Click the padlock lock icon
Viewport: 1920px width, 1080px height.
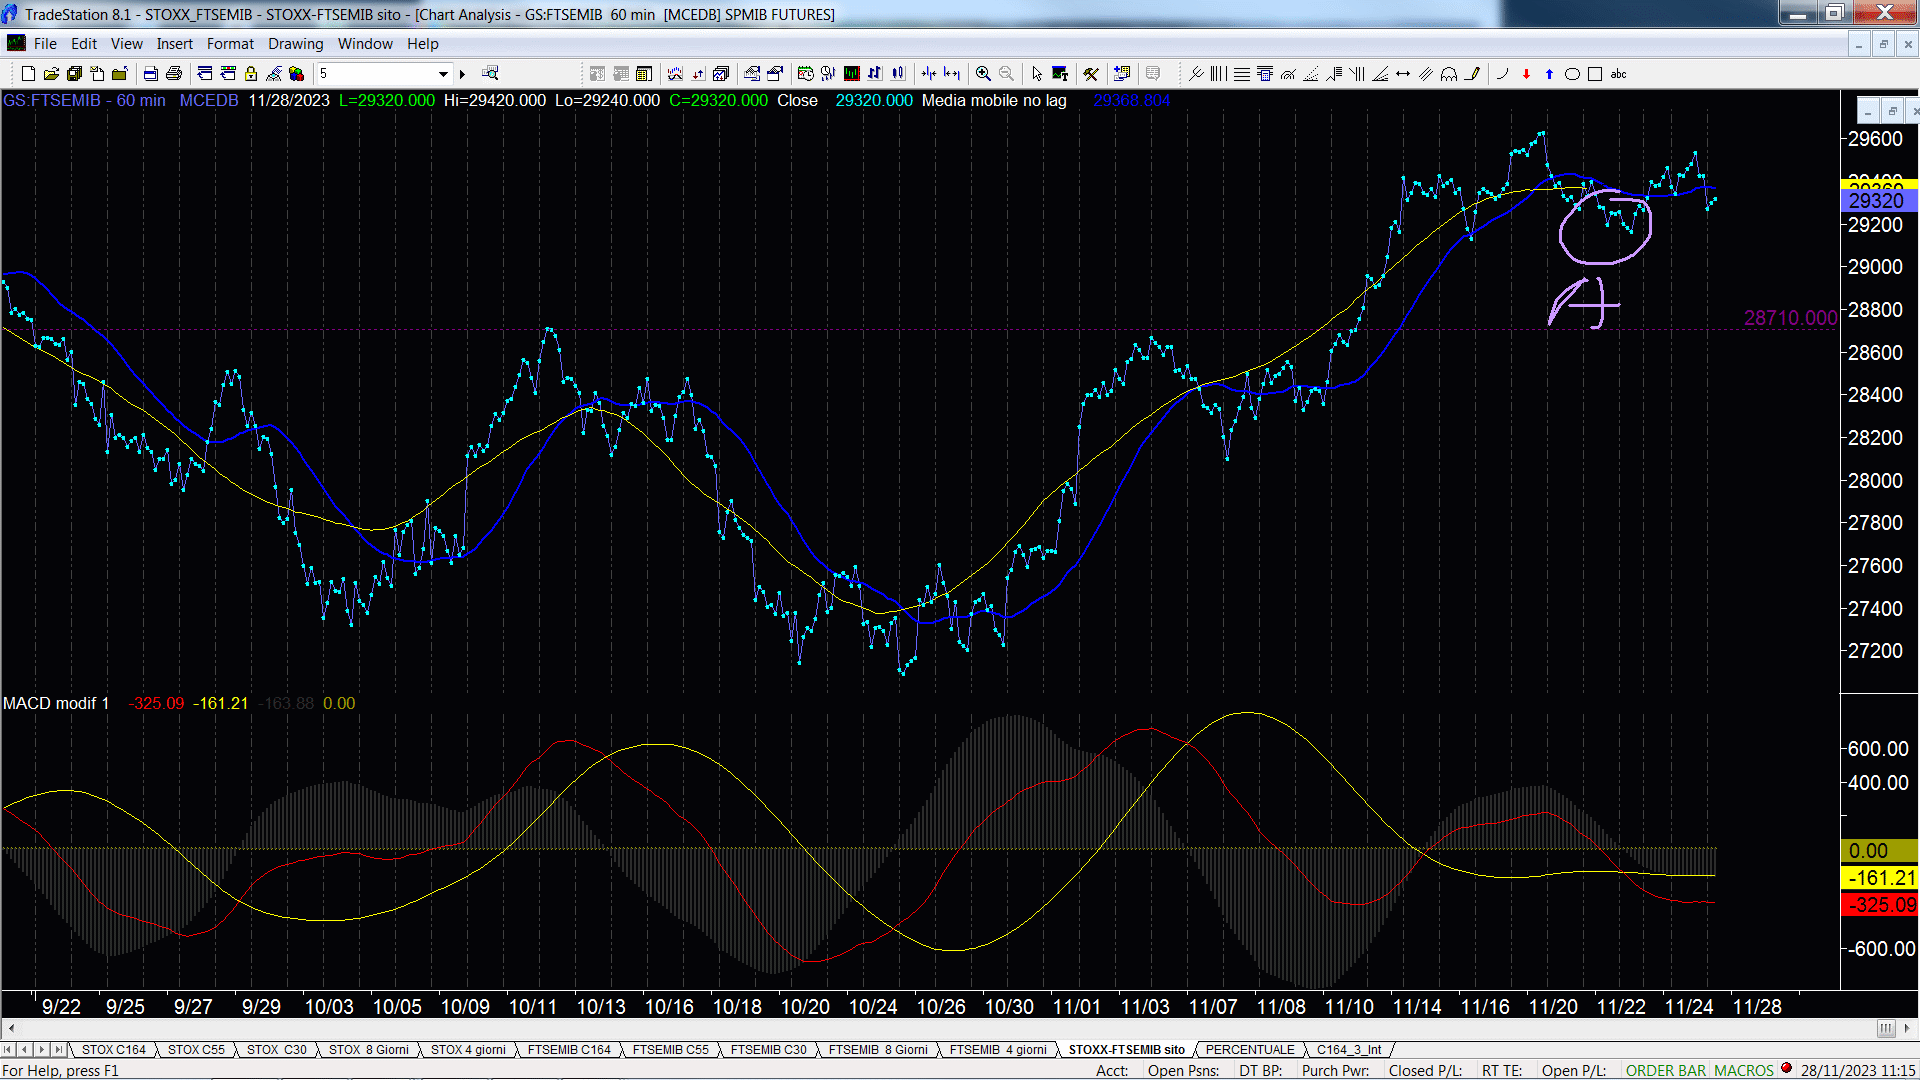point(251,74)
